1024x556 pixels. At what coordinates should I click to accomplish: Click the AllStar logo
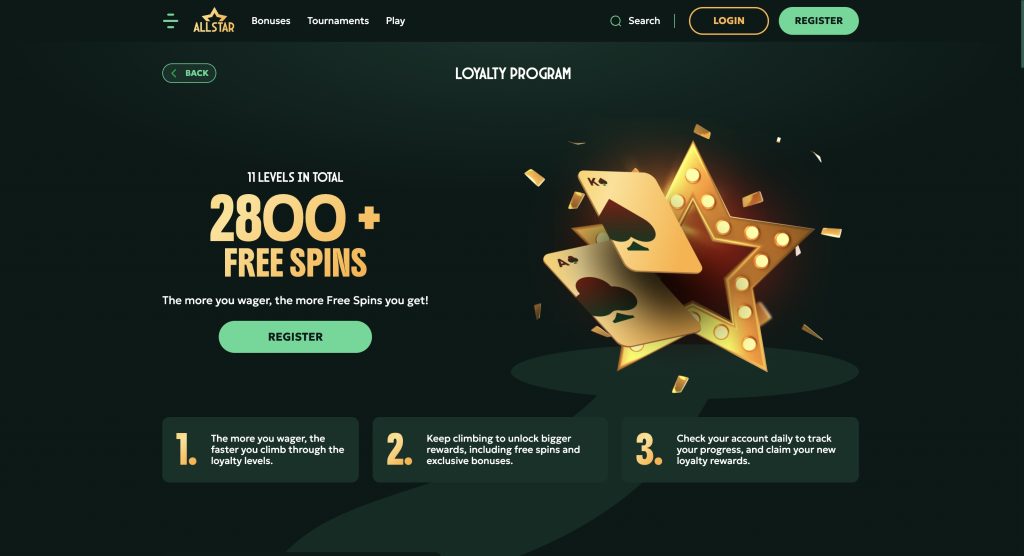pyautogui.click(x=214, y=20)
